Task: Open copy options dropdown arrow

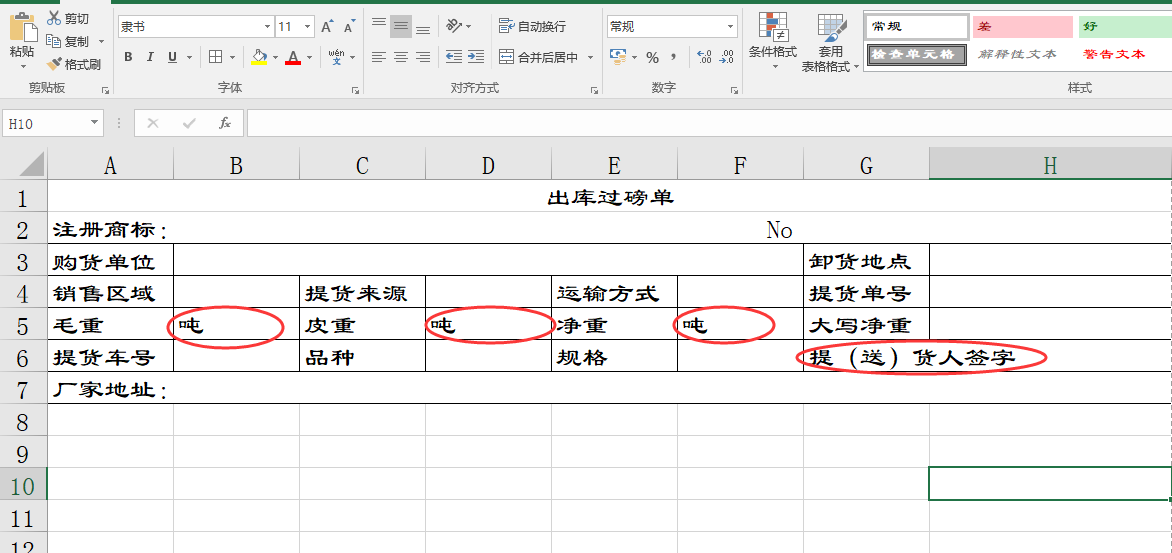Action: [102, 41]
